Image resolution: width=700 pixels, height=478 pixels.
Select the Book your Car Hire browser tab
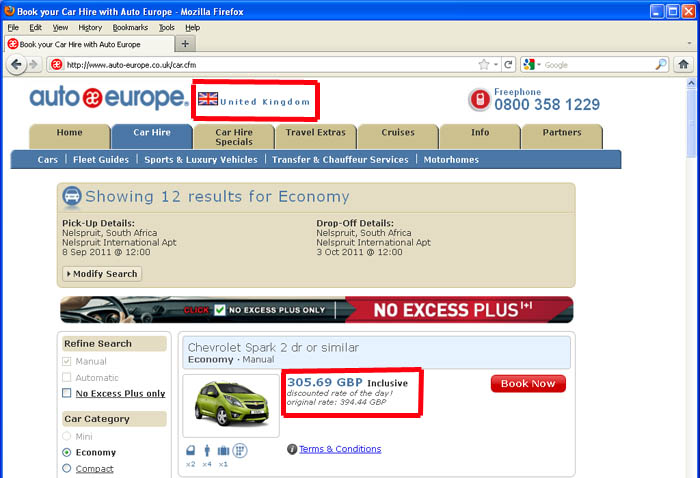(89, 44)
